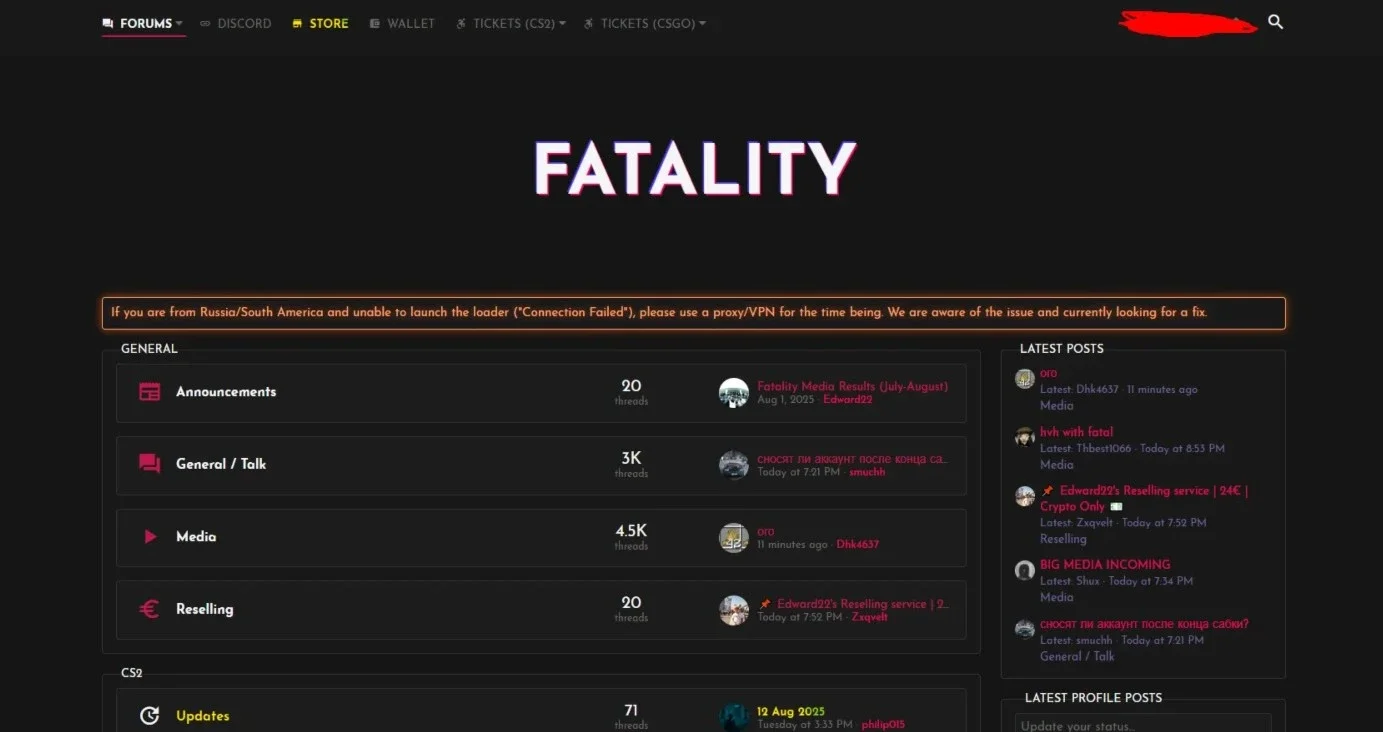Click Zxqvelt's avatar in the Reselling row

734,610
